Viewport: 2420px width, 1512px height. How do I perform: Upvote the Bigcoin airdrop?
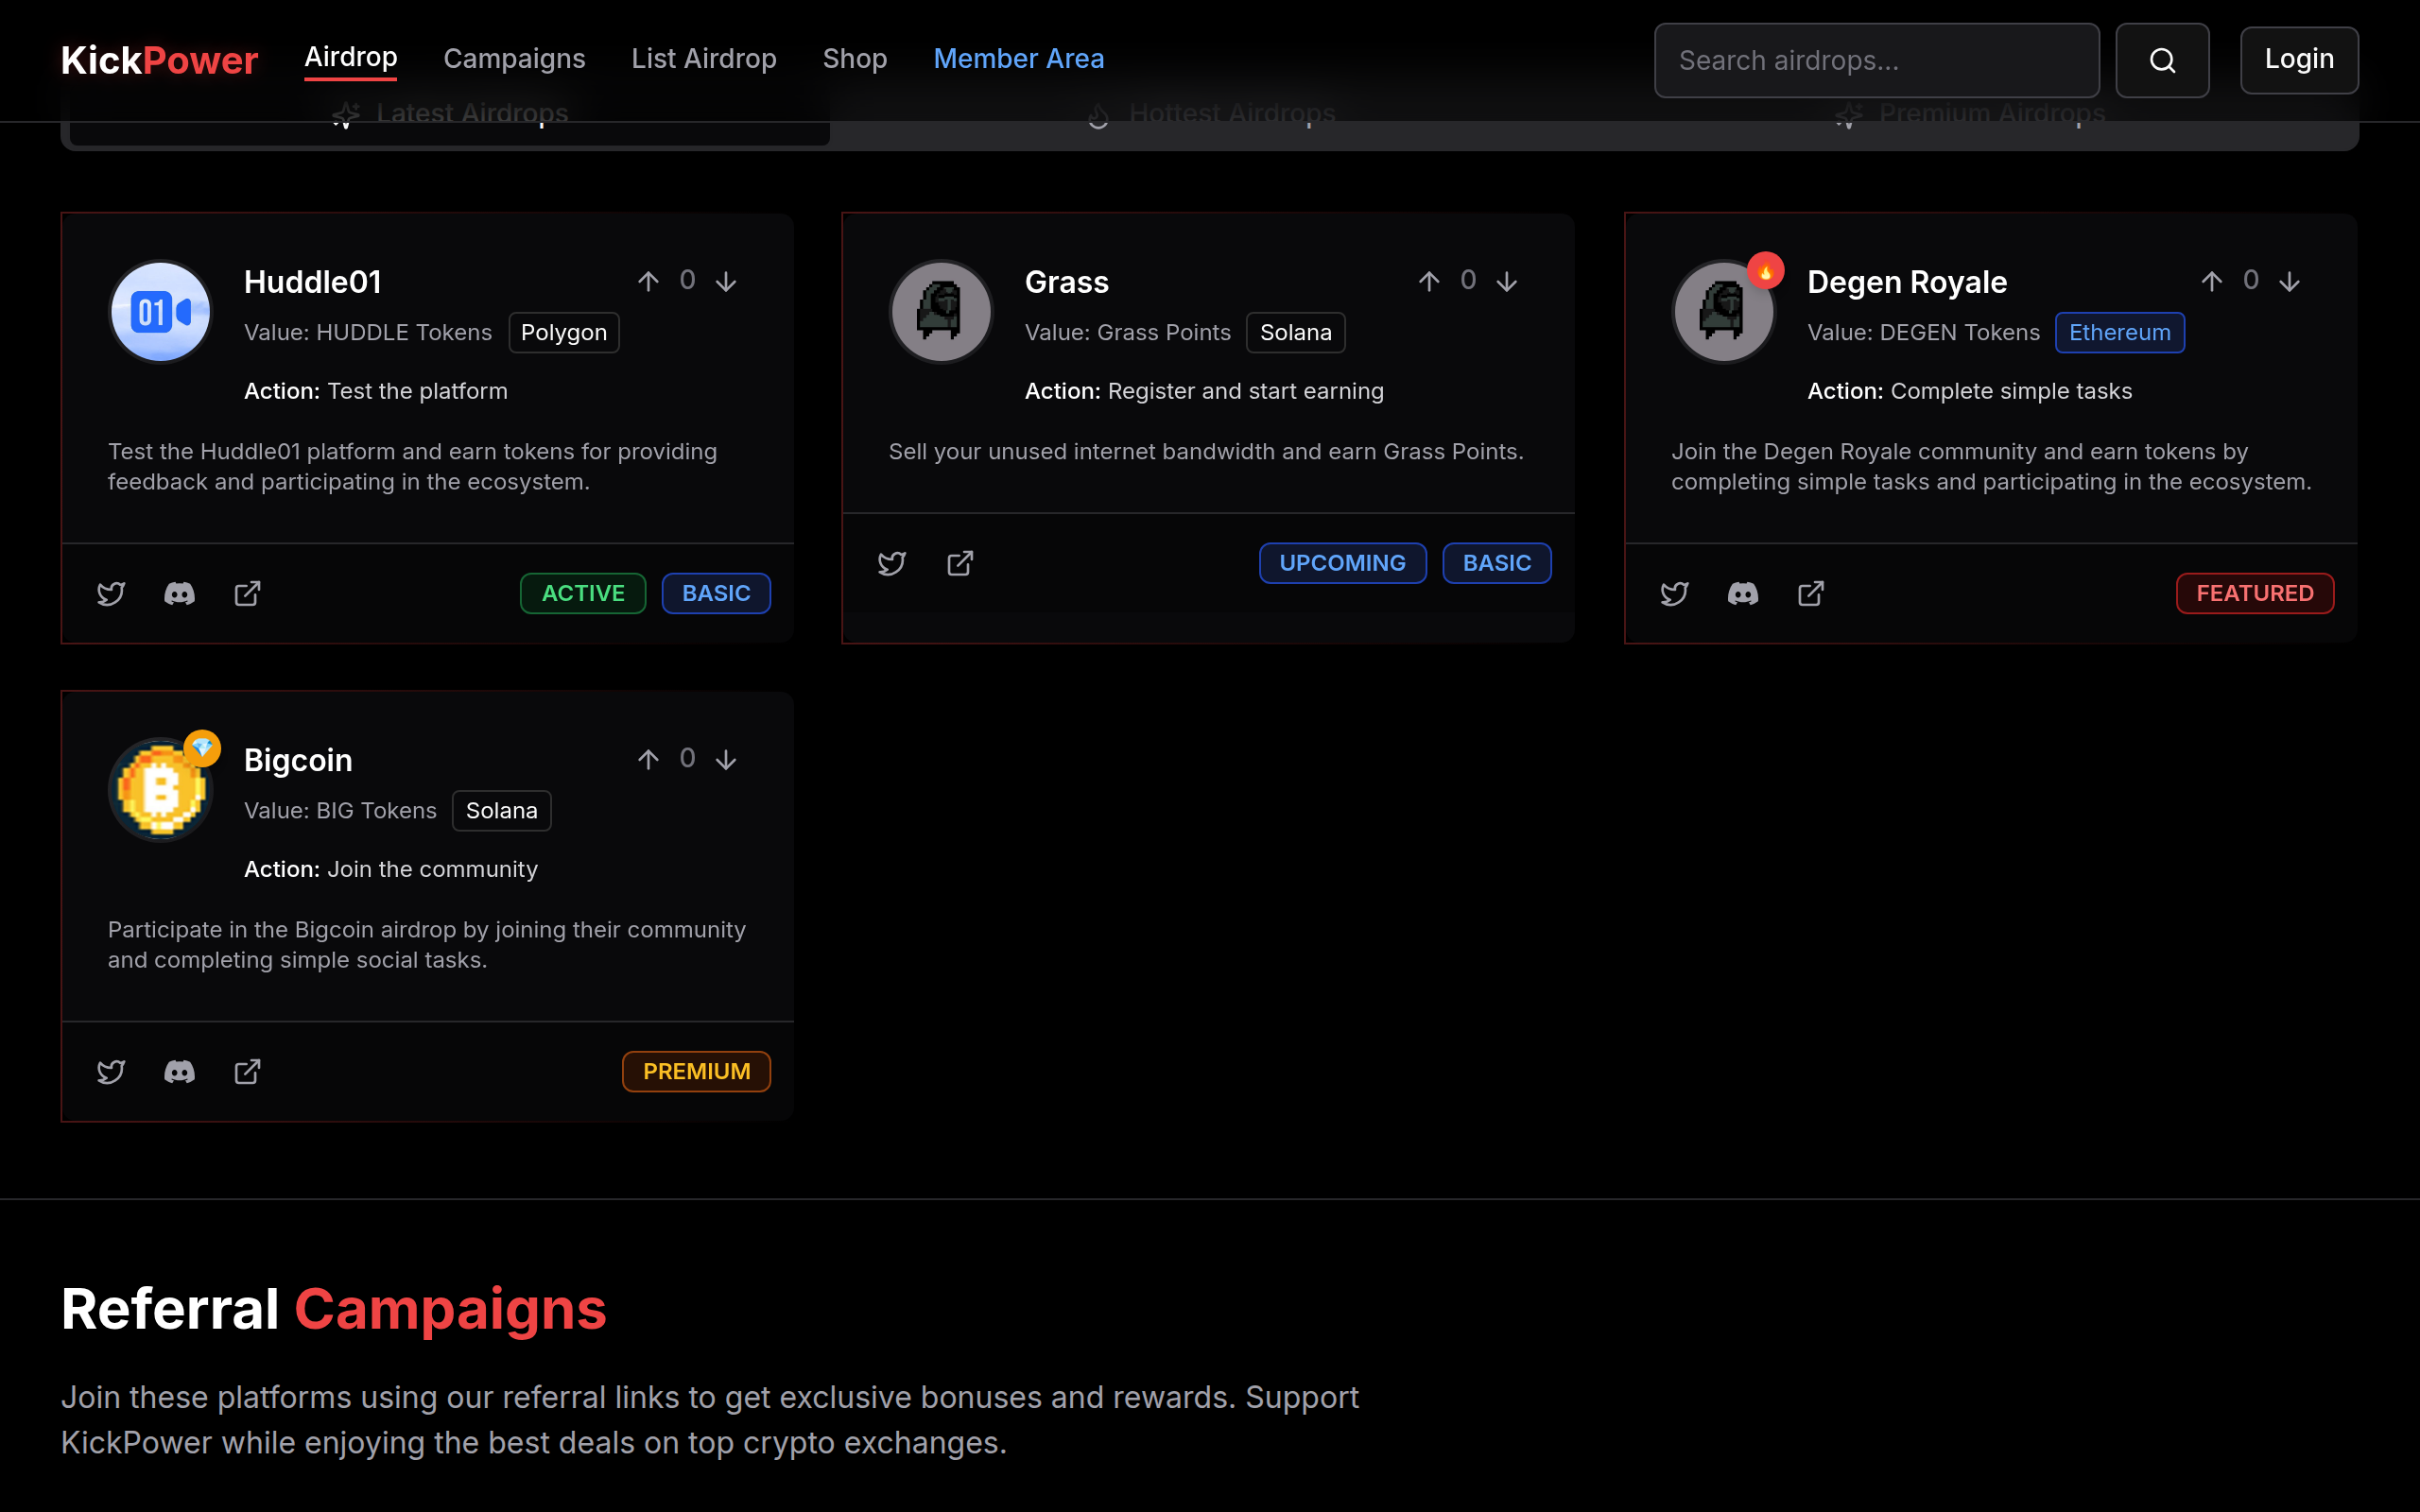pos(648,759)
